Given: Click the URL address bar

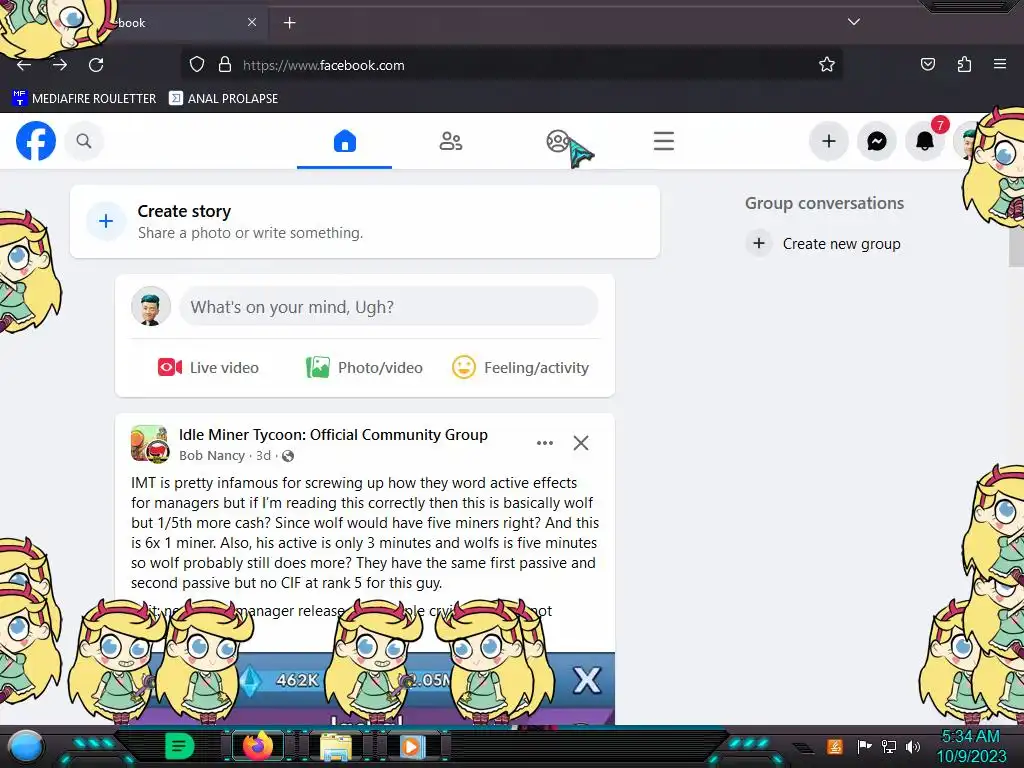Looking at the screenshot, I should pos(511,65).
